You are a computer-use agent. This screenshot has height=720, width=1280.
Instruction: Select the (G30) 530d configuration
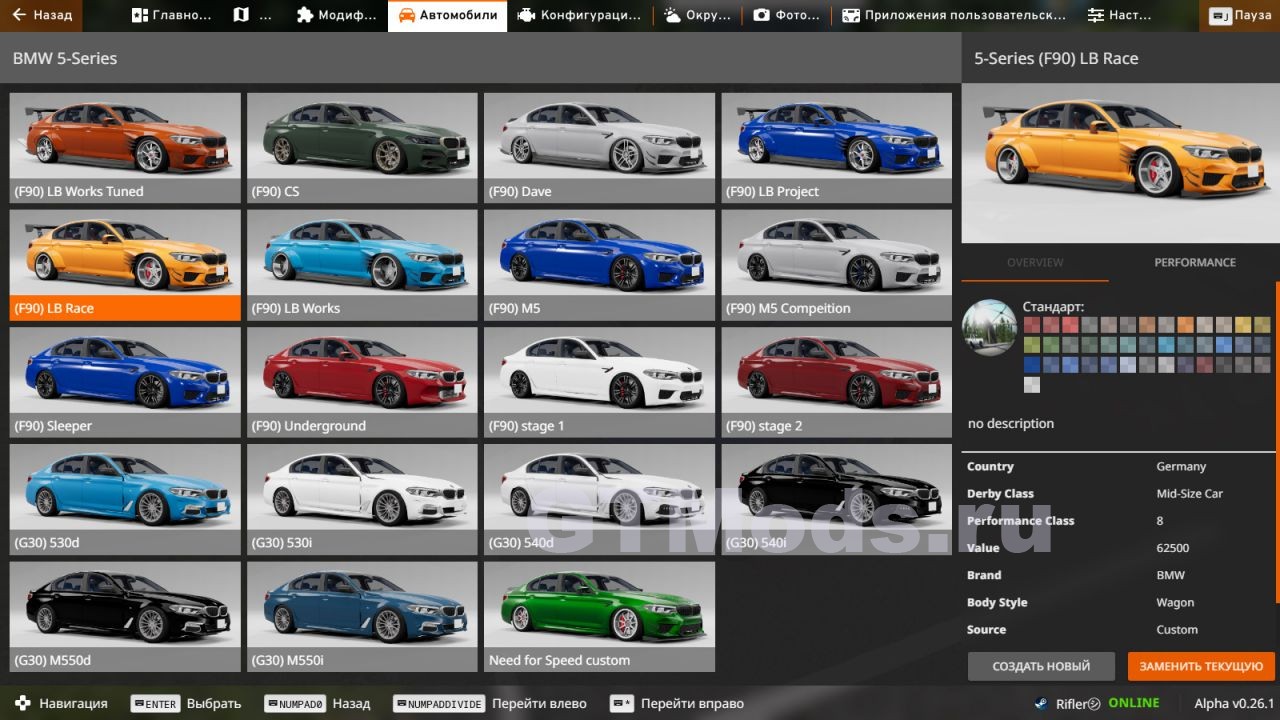click(125, 500)
